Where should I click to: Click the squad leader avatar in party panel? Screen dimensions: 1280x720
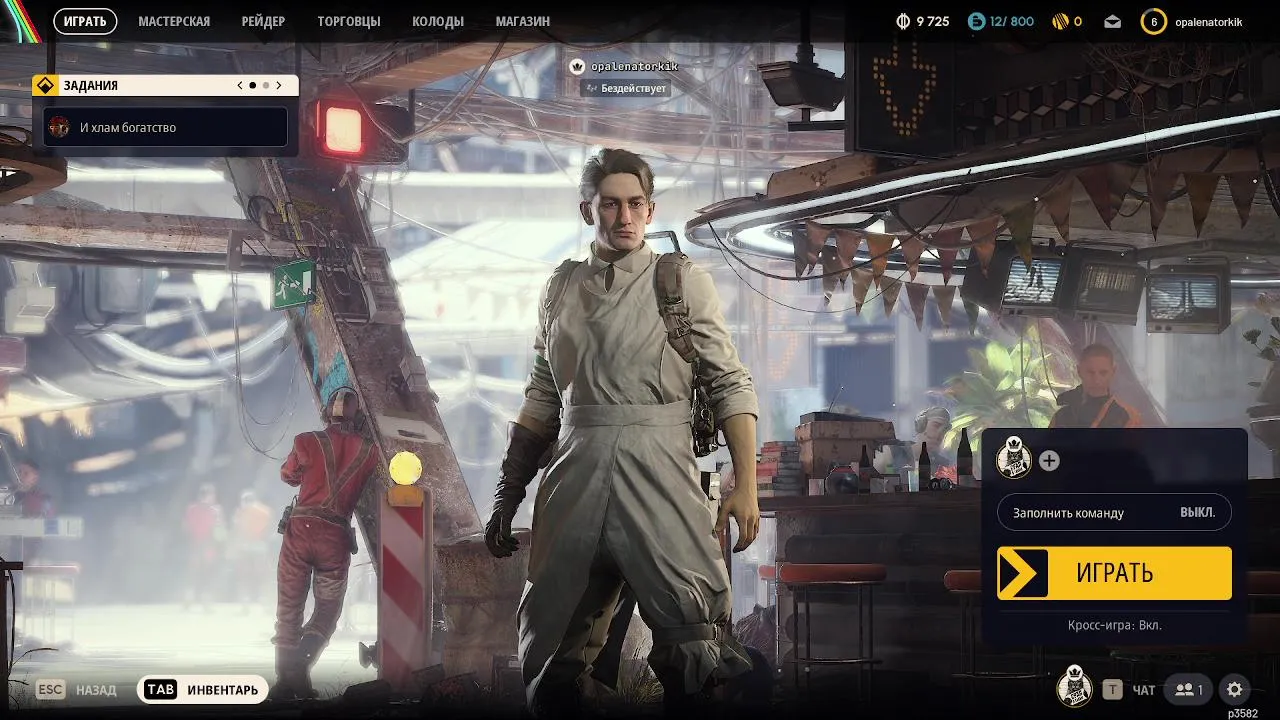(x=1014, y=460)
